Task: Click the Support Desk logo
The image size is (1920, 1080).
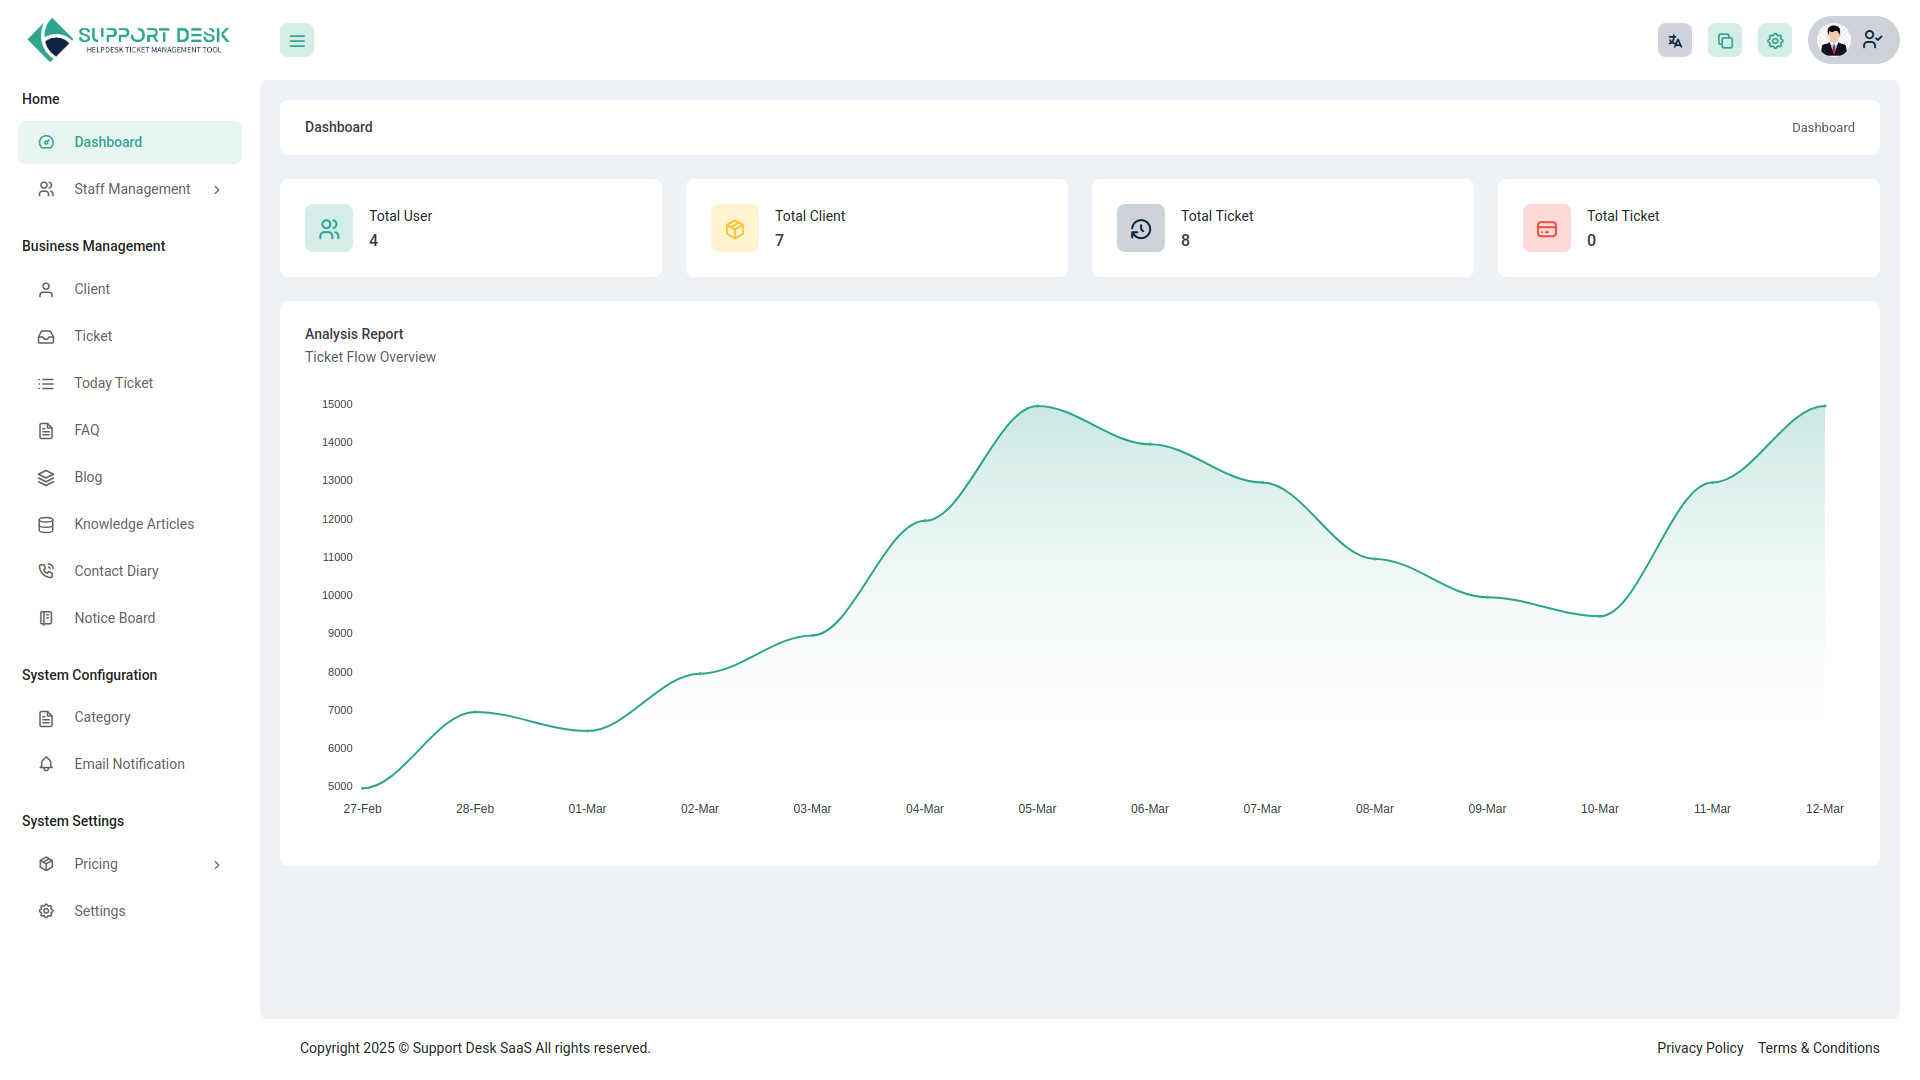Action: point(127,39)
